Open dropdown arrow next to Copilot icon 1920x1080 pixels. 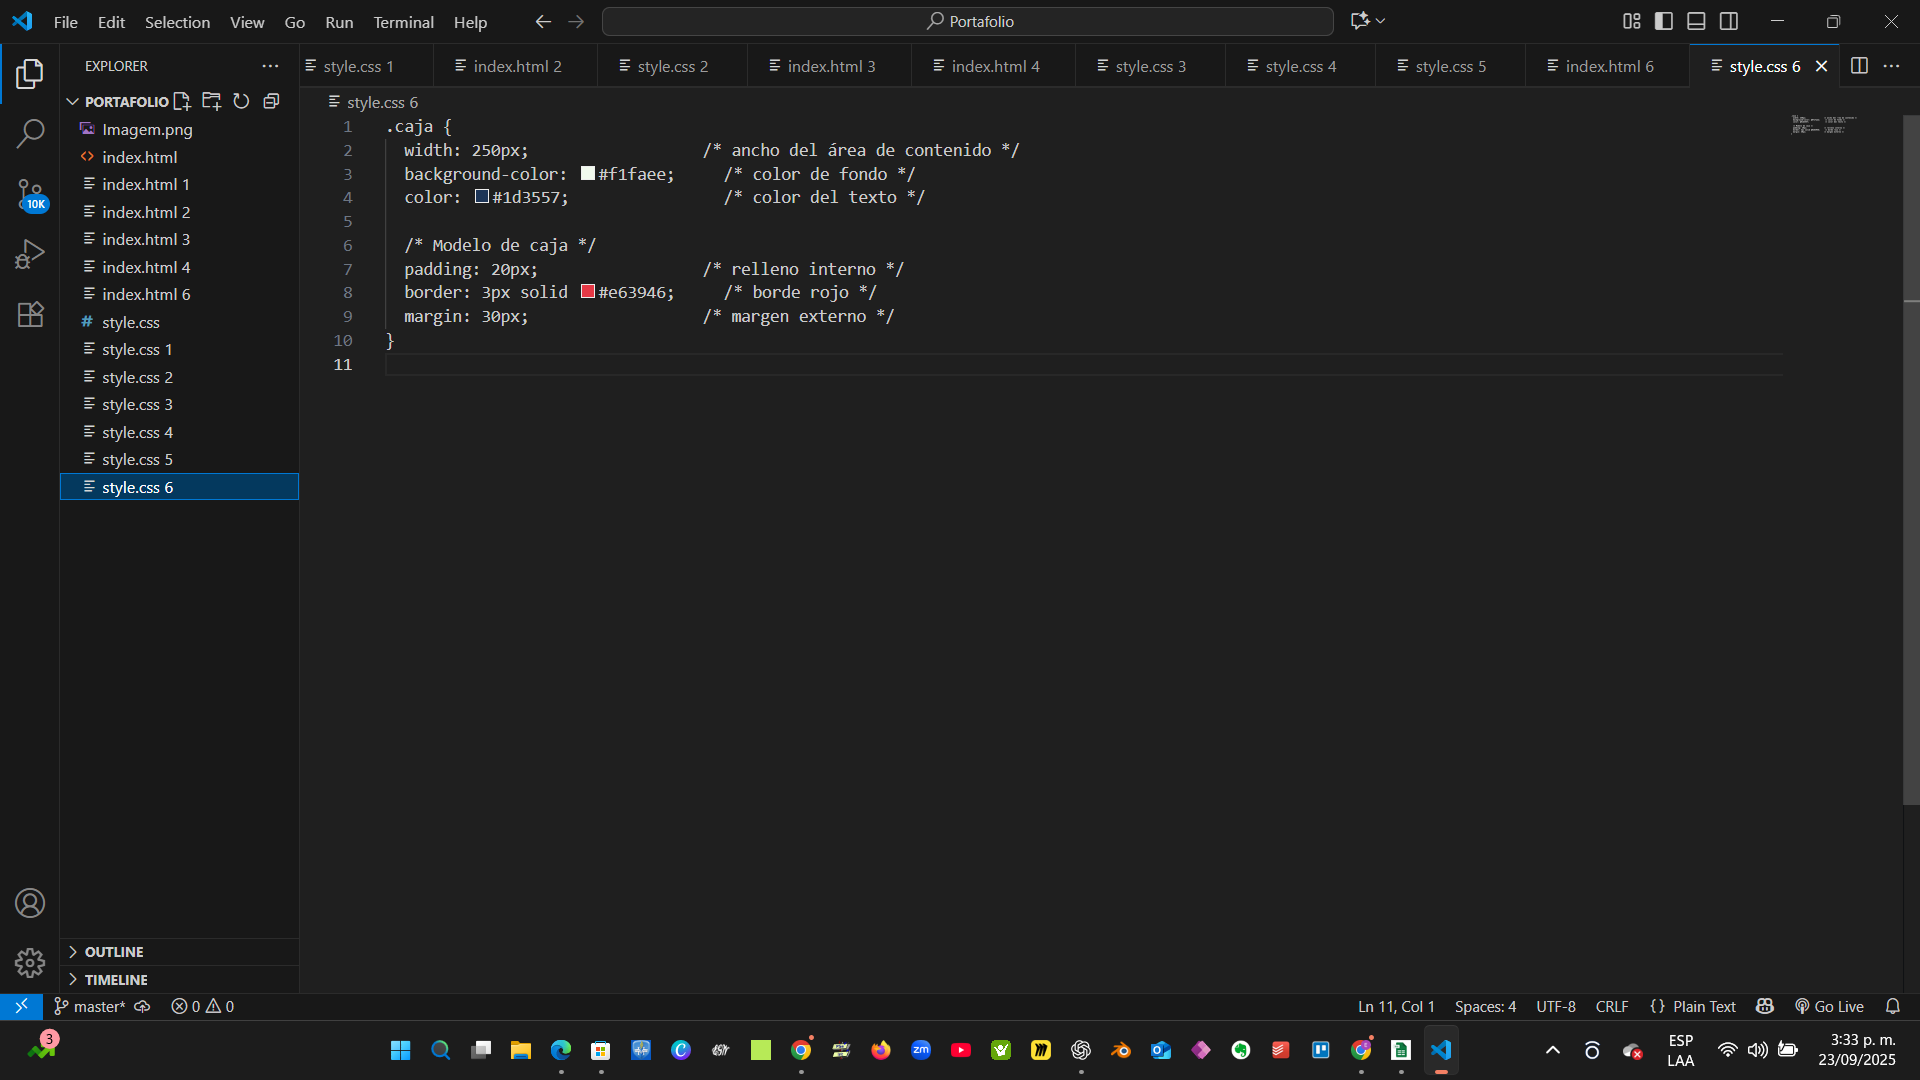point(1380,21)
